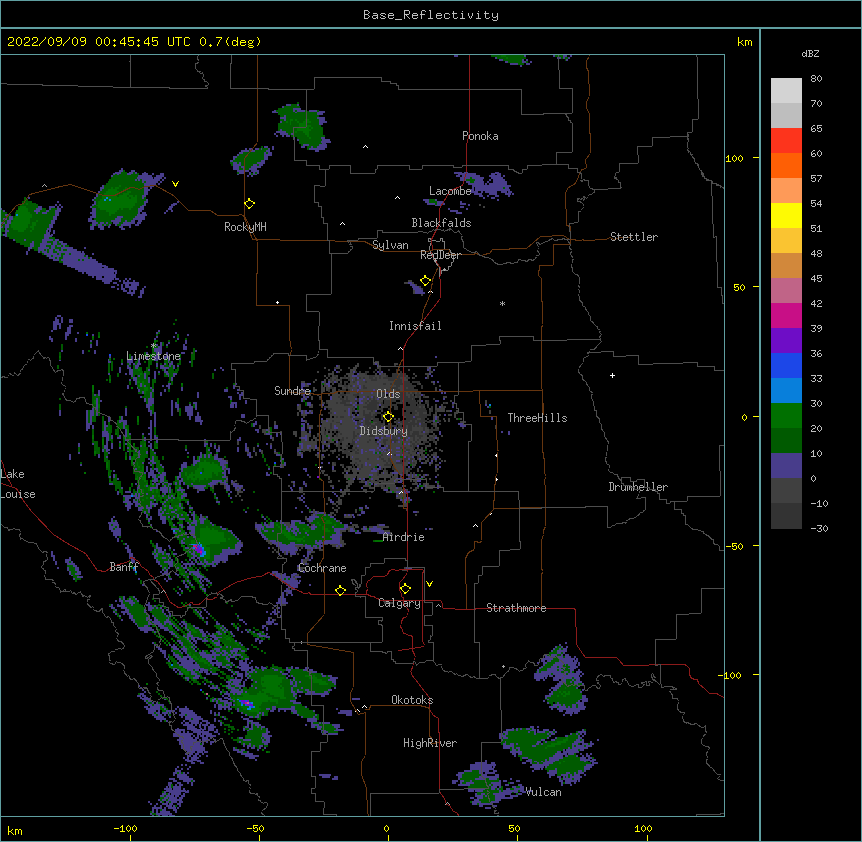Click the Lake Louise label
This screenshot has width=862, height=842.
[18, 484]
